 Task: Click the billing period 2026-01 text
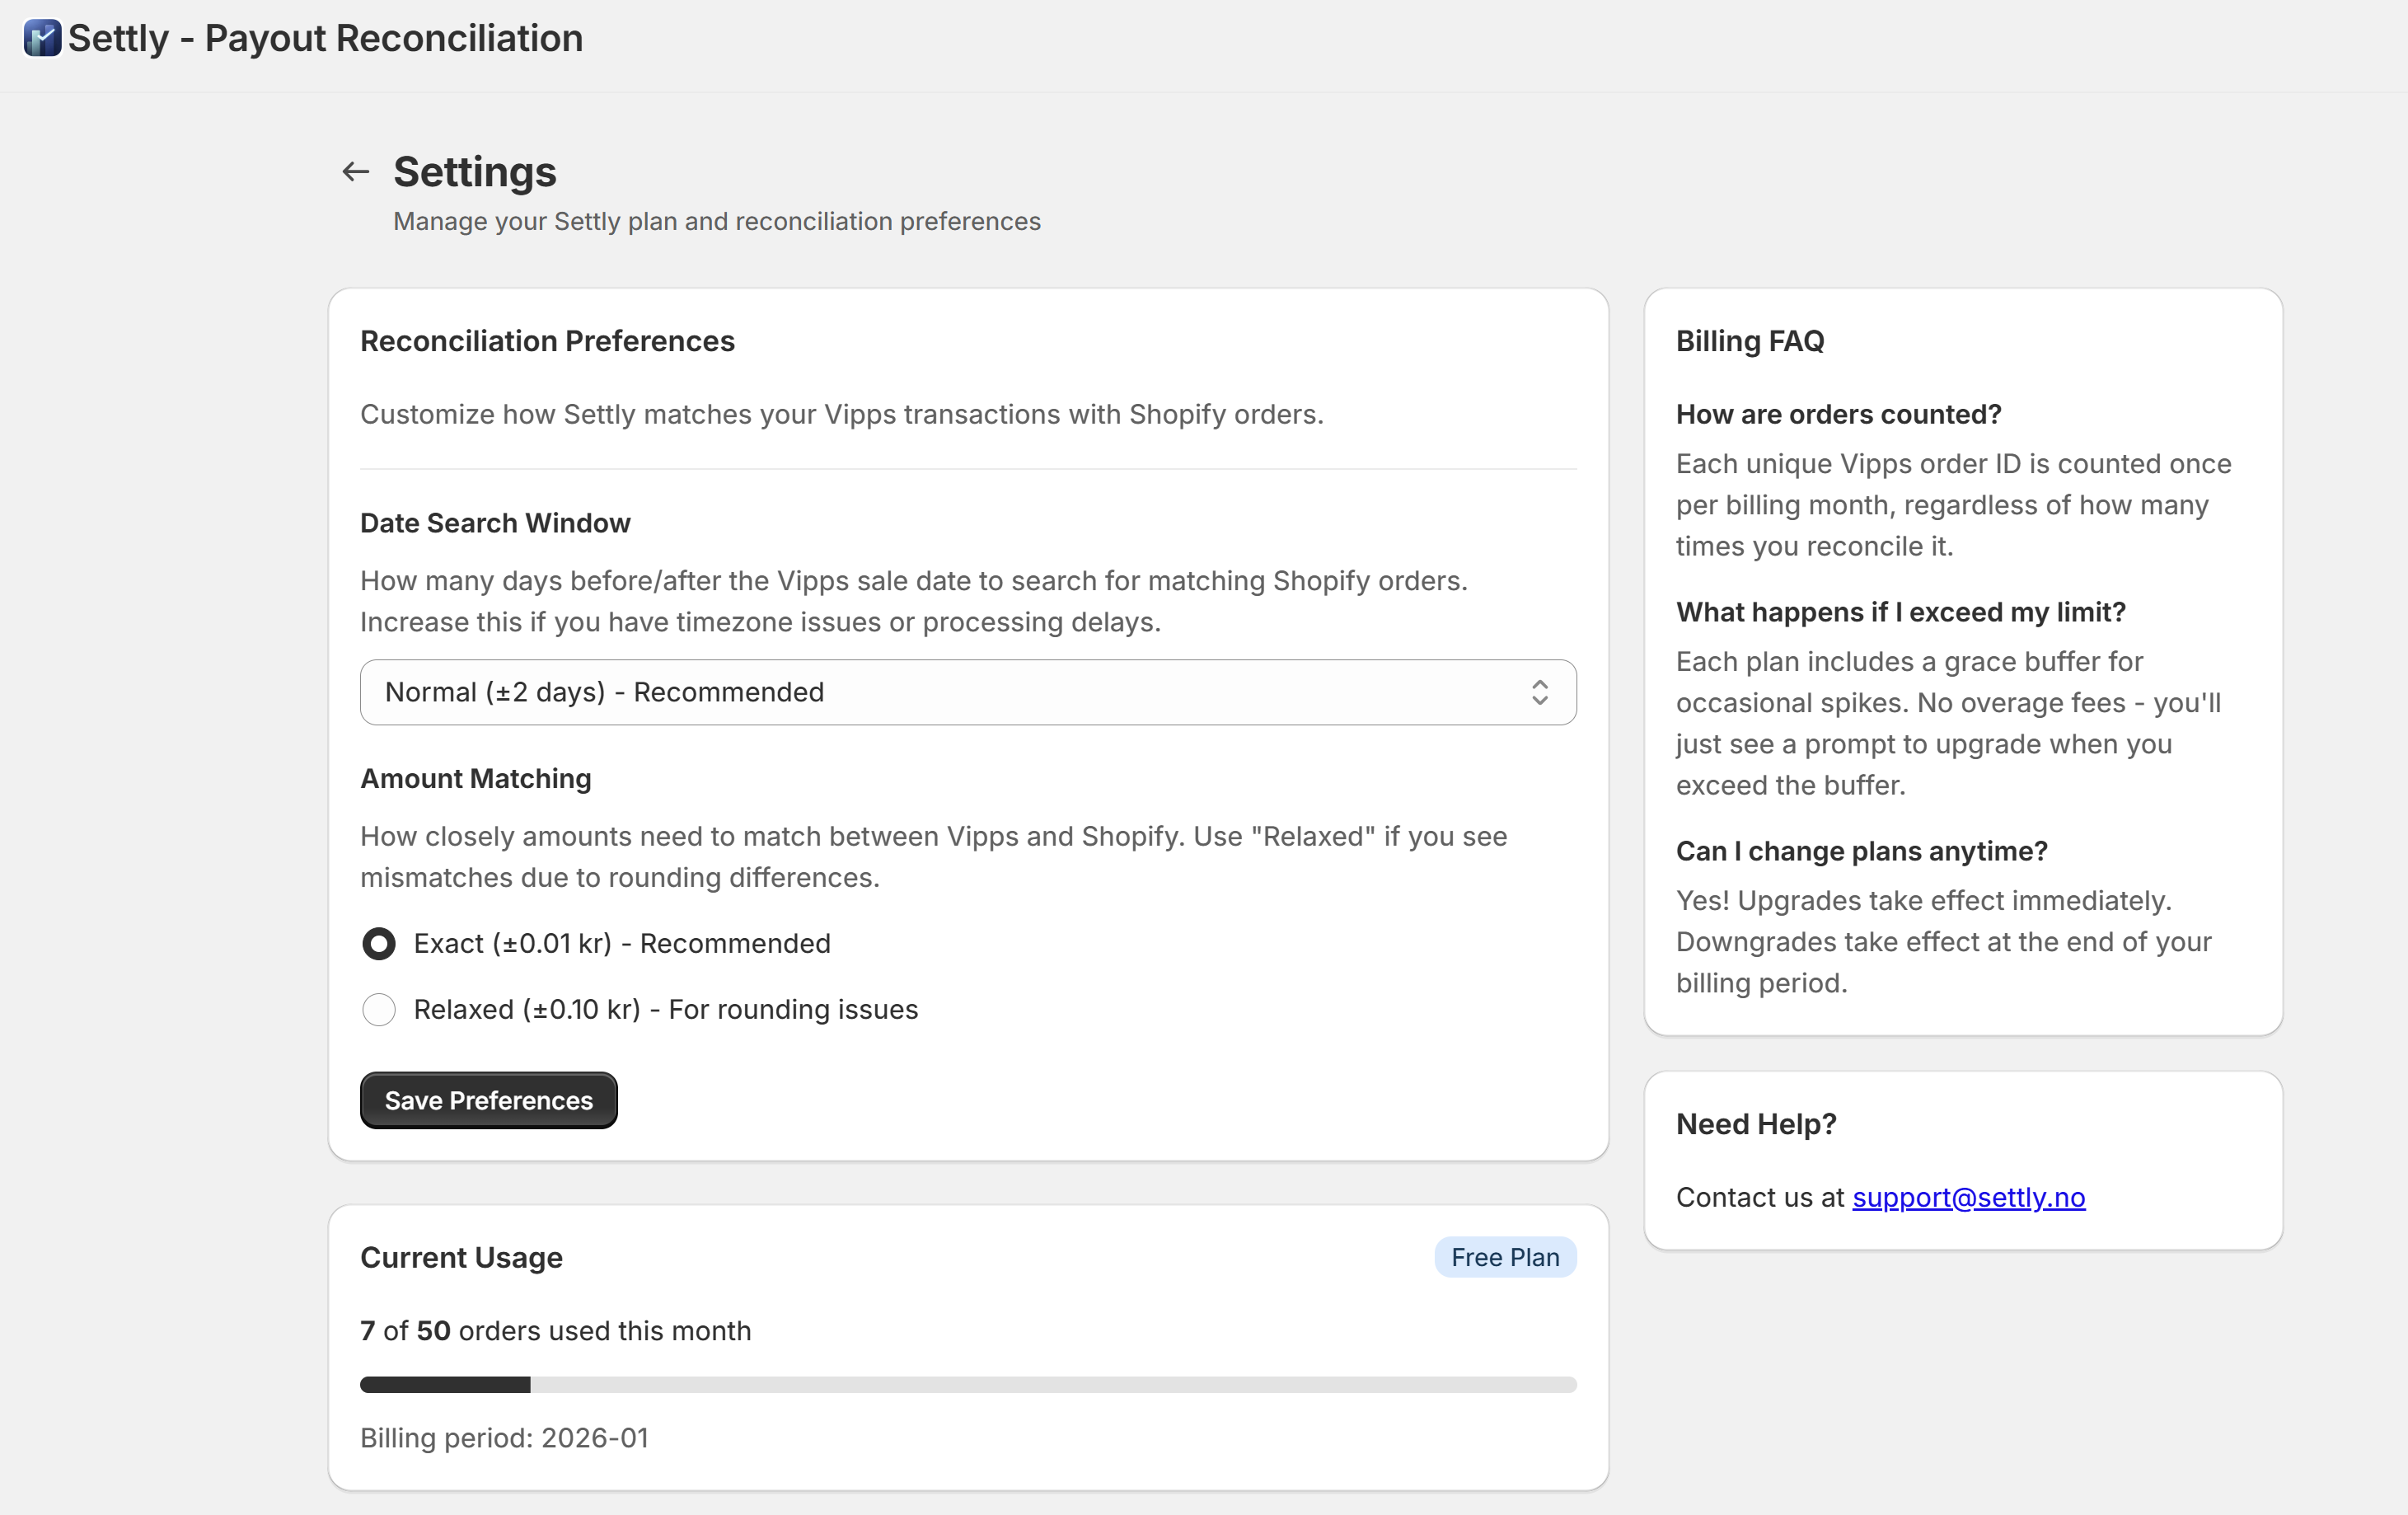[504, 1437]
